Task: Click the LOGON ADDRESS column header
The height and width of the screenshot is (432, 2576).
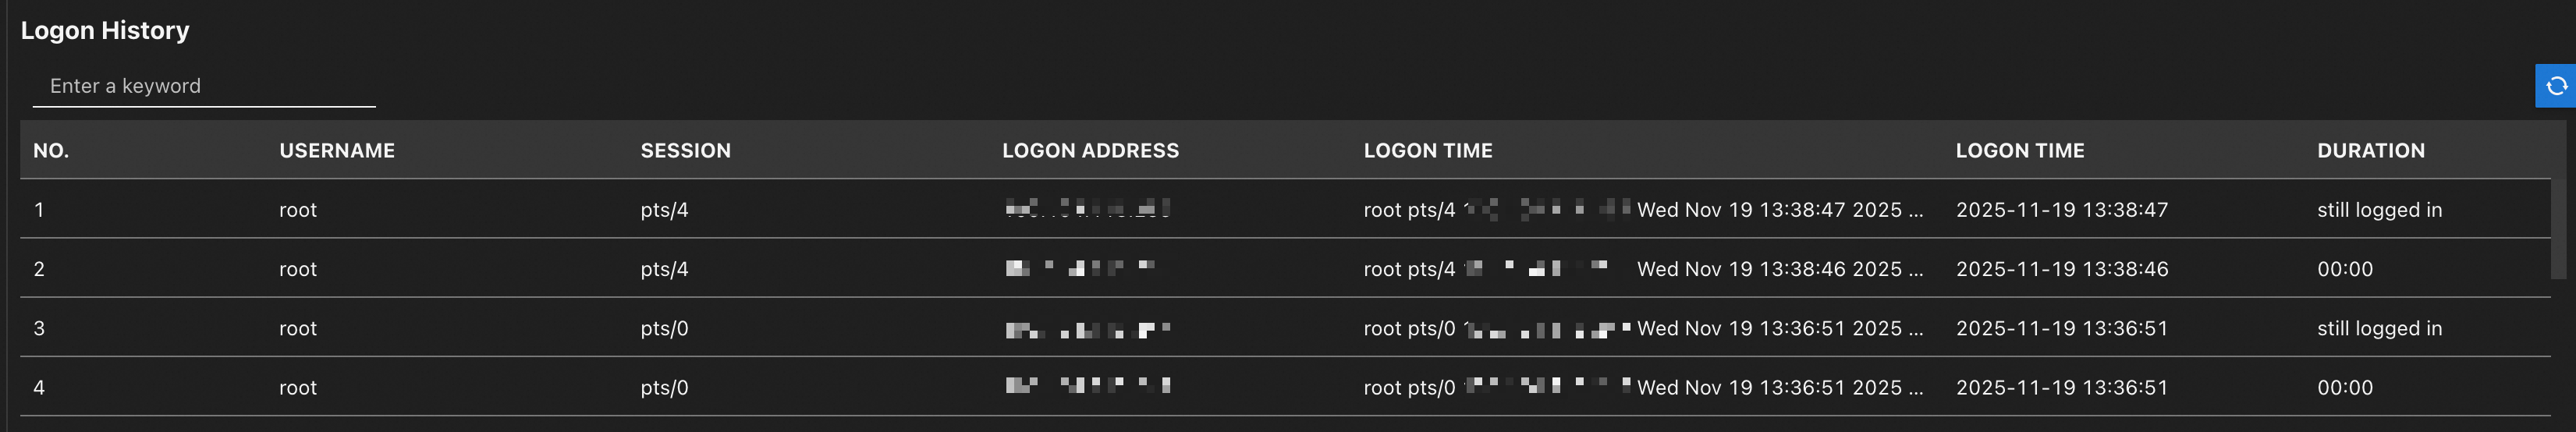Action: tap(1090, 150)
